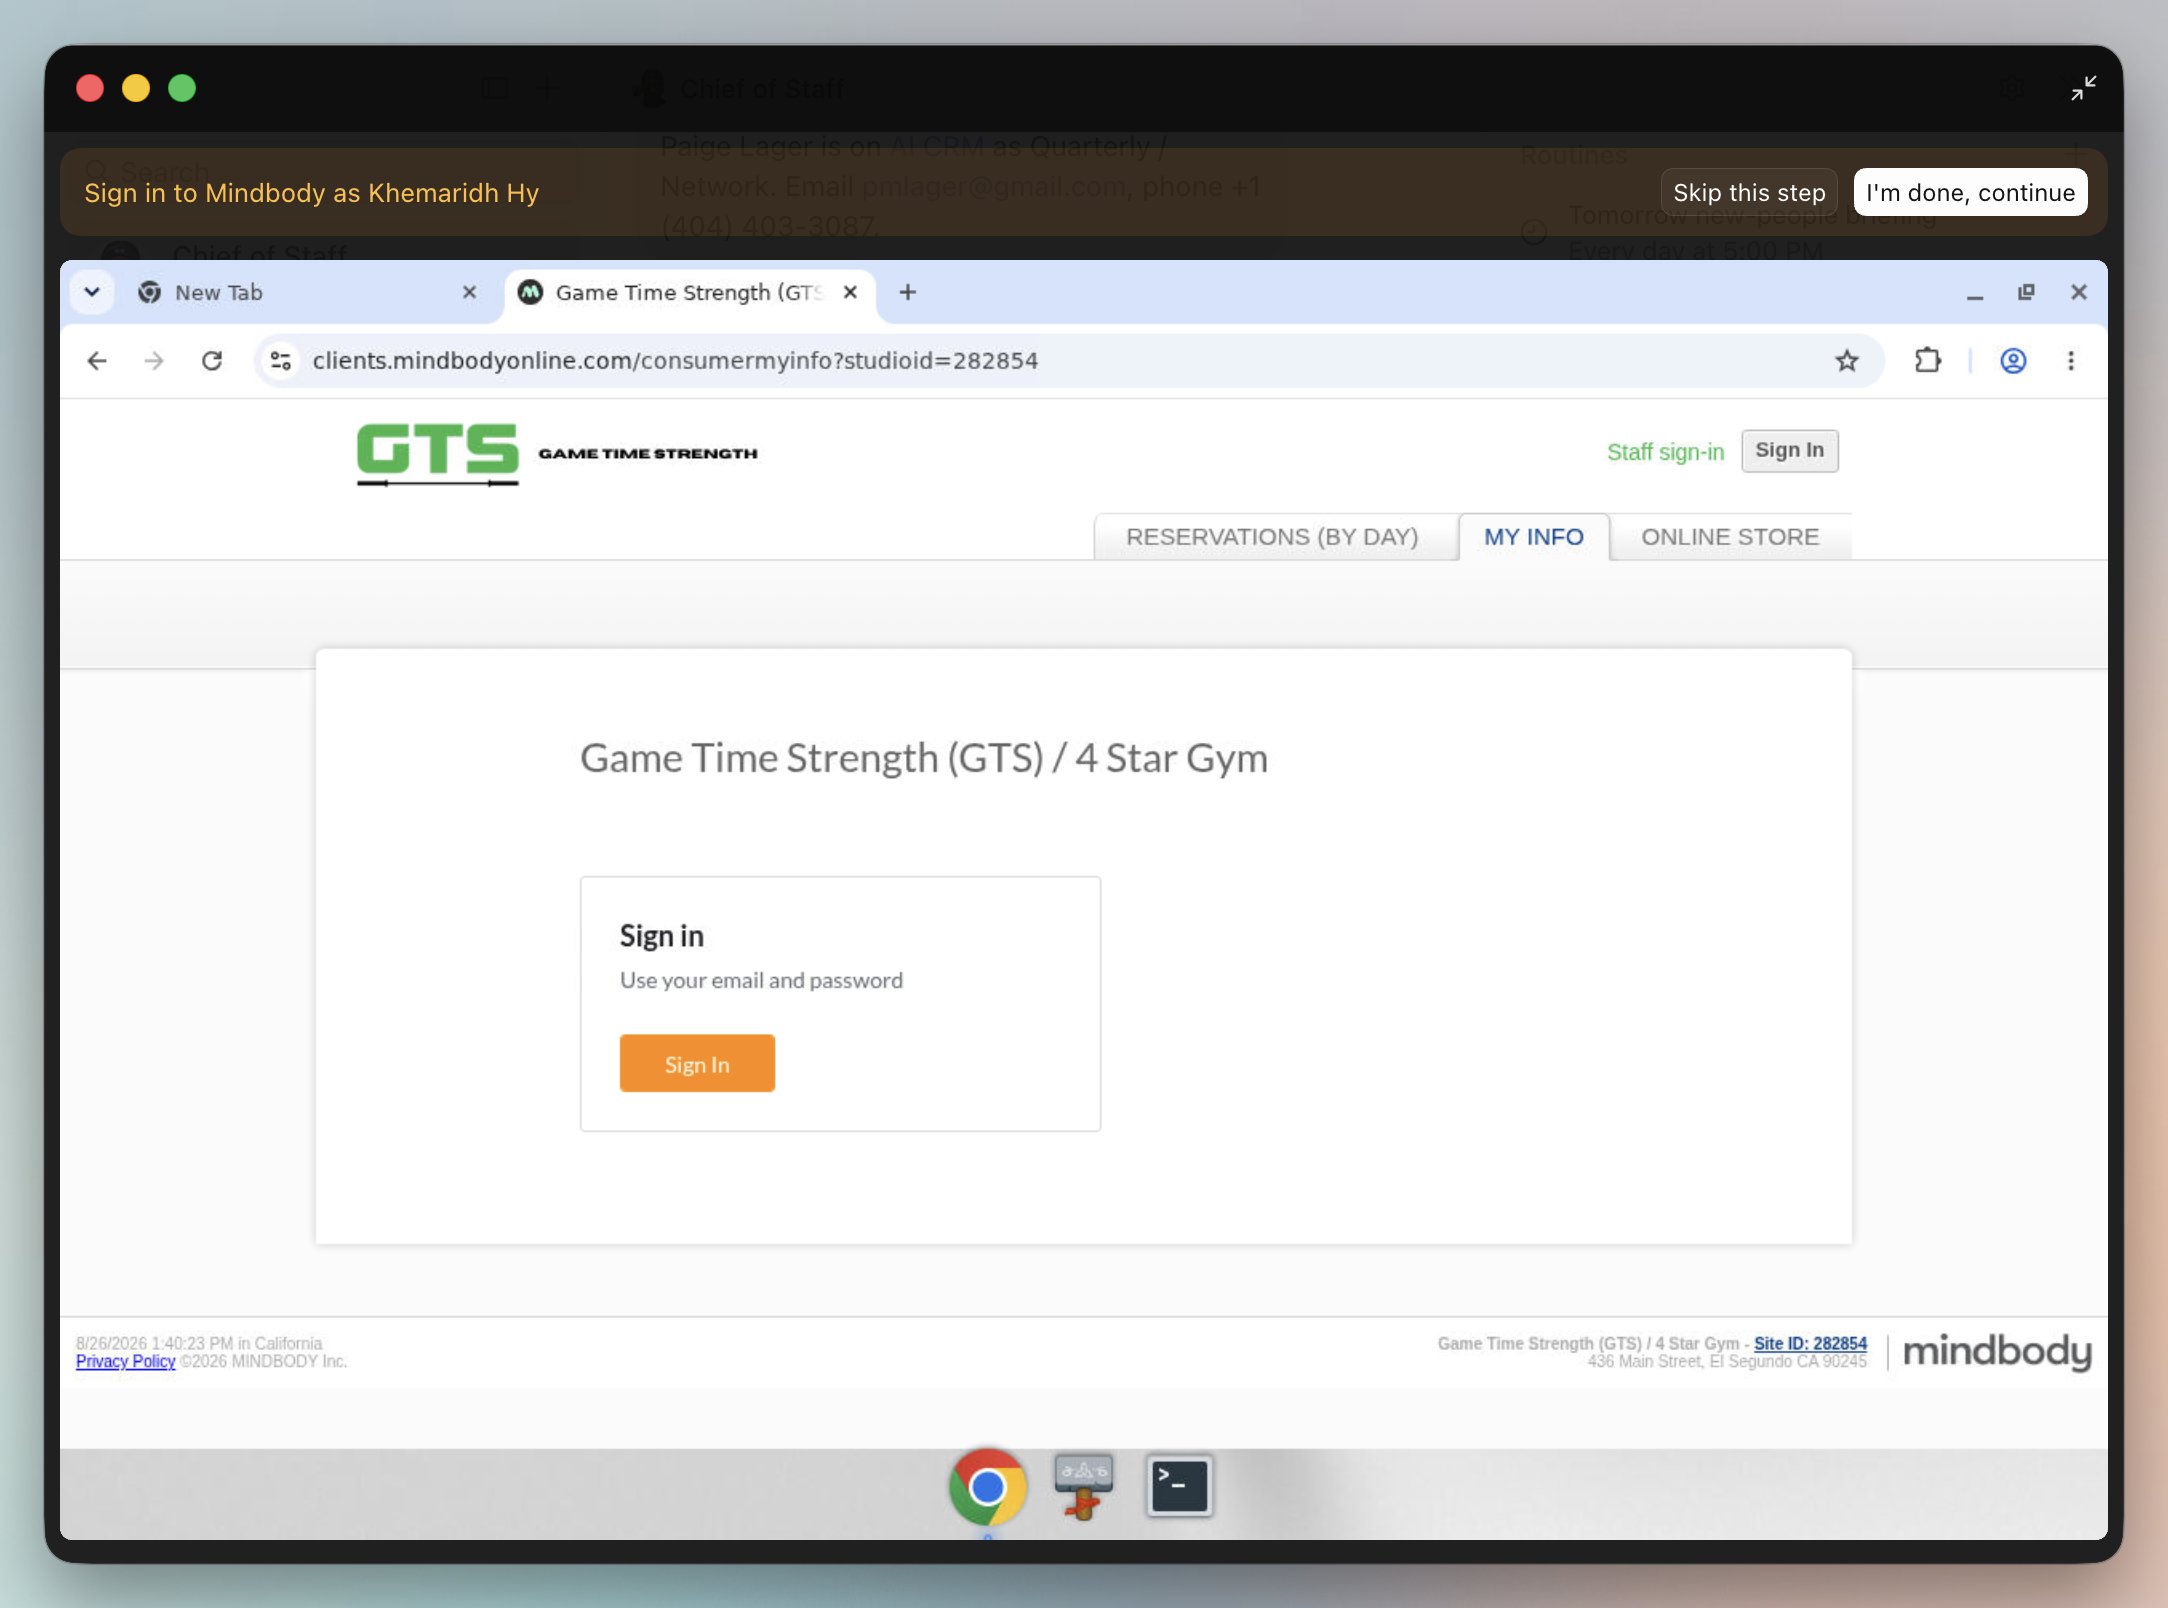2168x1608 pixels.
Task: View site information icon in address bar
Action: click(x=281, y=361)
